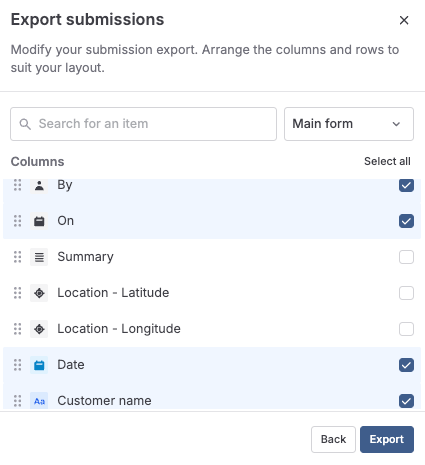
Task: Select the Date row label
Action: coord(71,365)
